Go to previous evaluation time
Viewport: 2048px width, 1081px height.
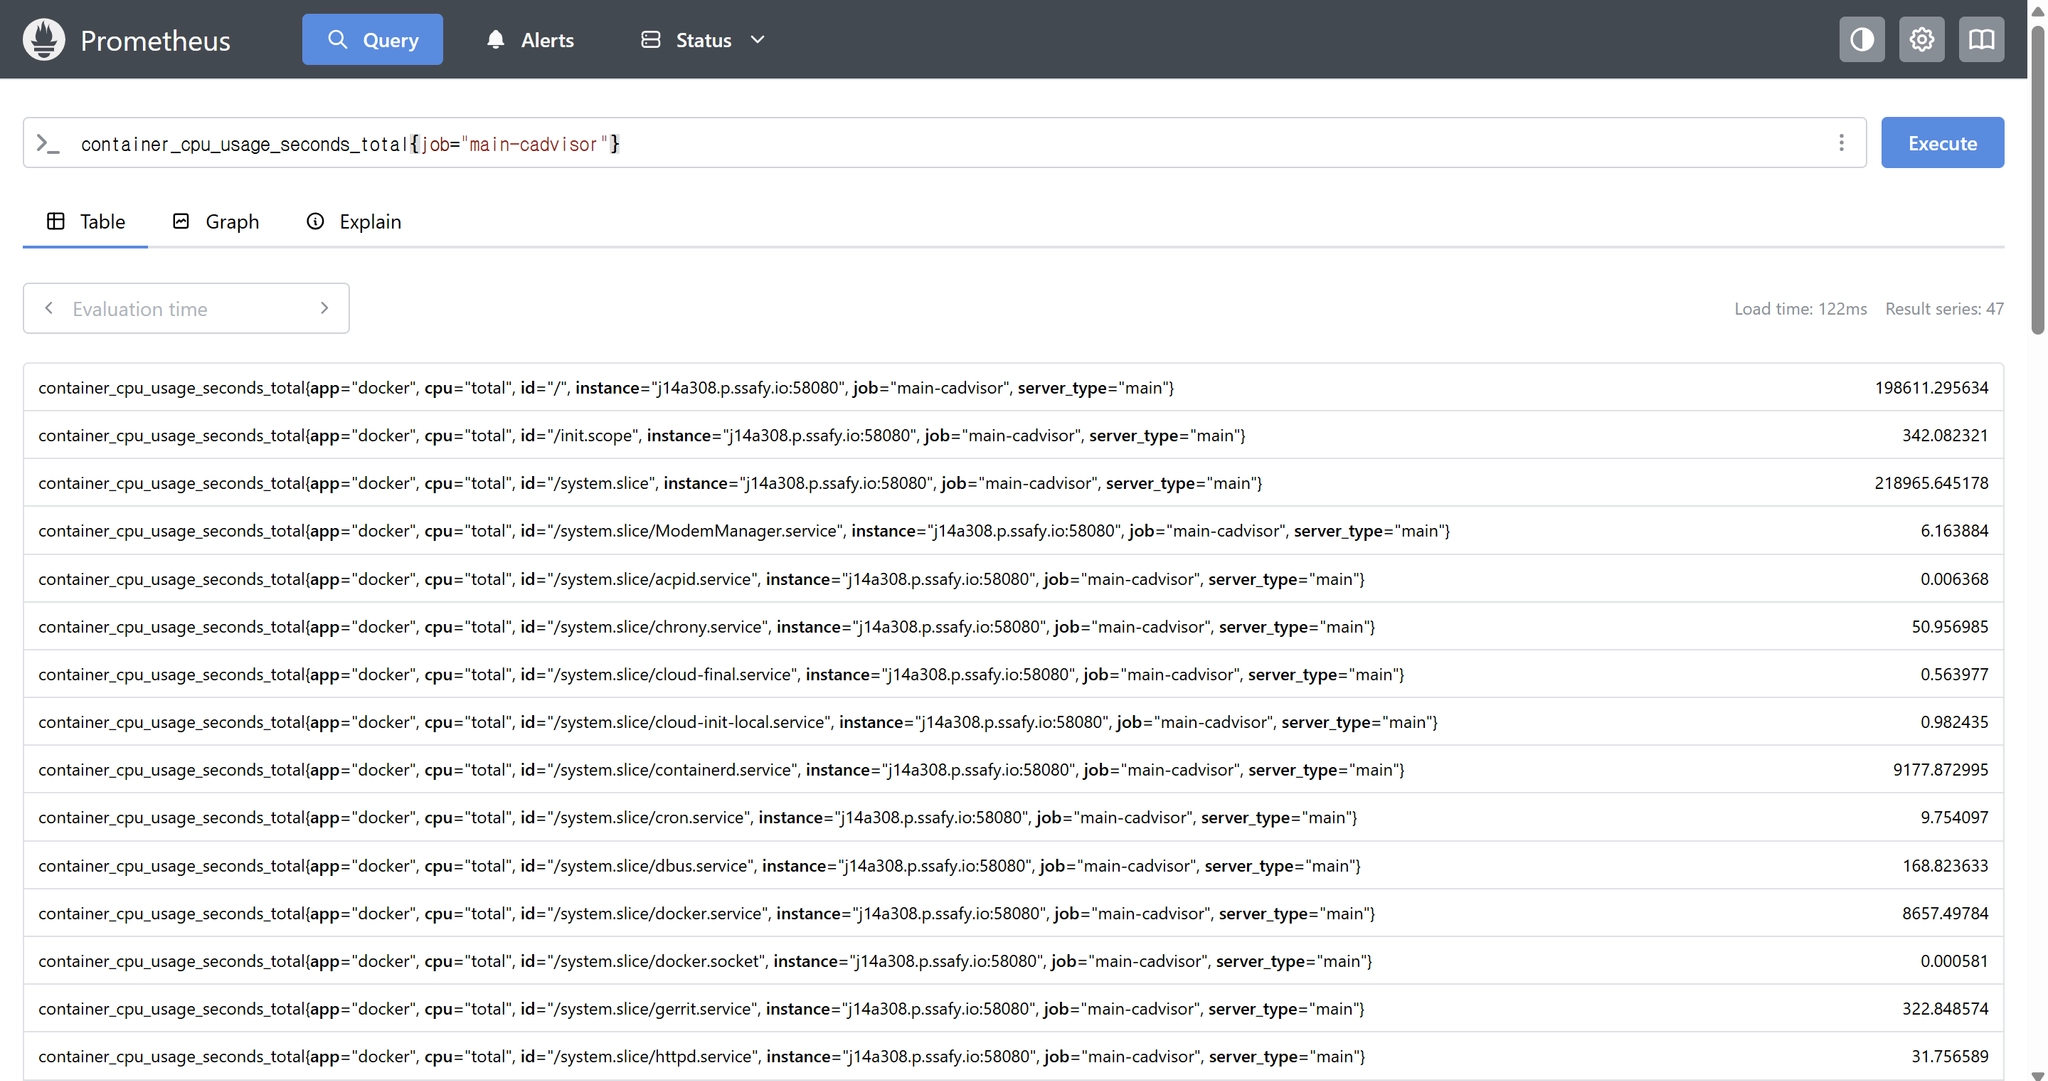coord(49,308)
